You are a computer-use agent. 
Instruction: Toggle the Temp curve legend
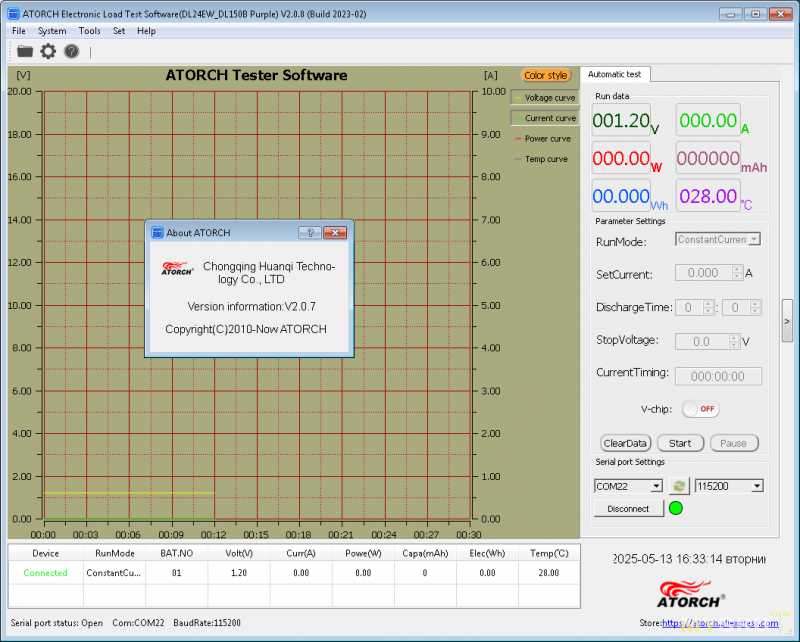541,159
